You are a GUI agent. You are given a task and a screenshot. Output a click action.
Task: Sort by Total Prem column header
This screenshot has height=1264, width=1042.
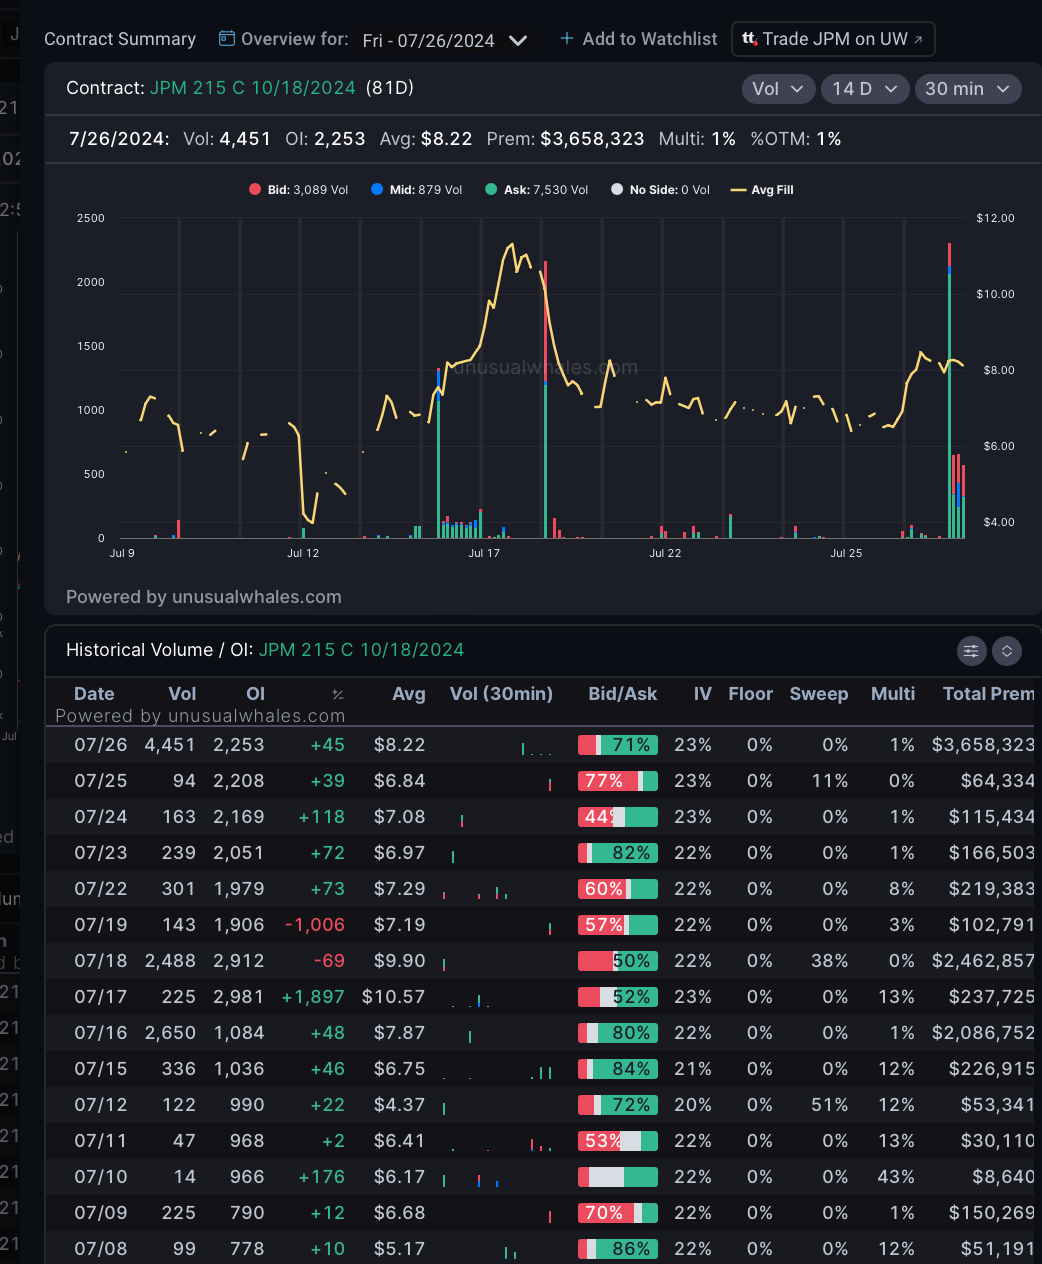pos(988,694)
